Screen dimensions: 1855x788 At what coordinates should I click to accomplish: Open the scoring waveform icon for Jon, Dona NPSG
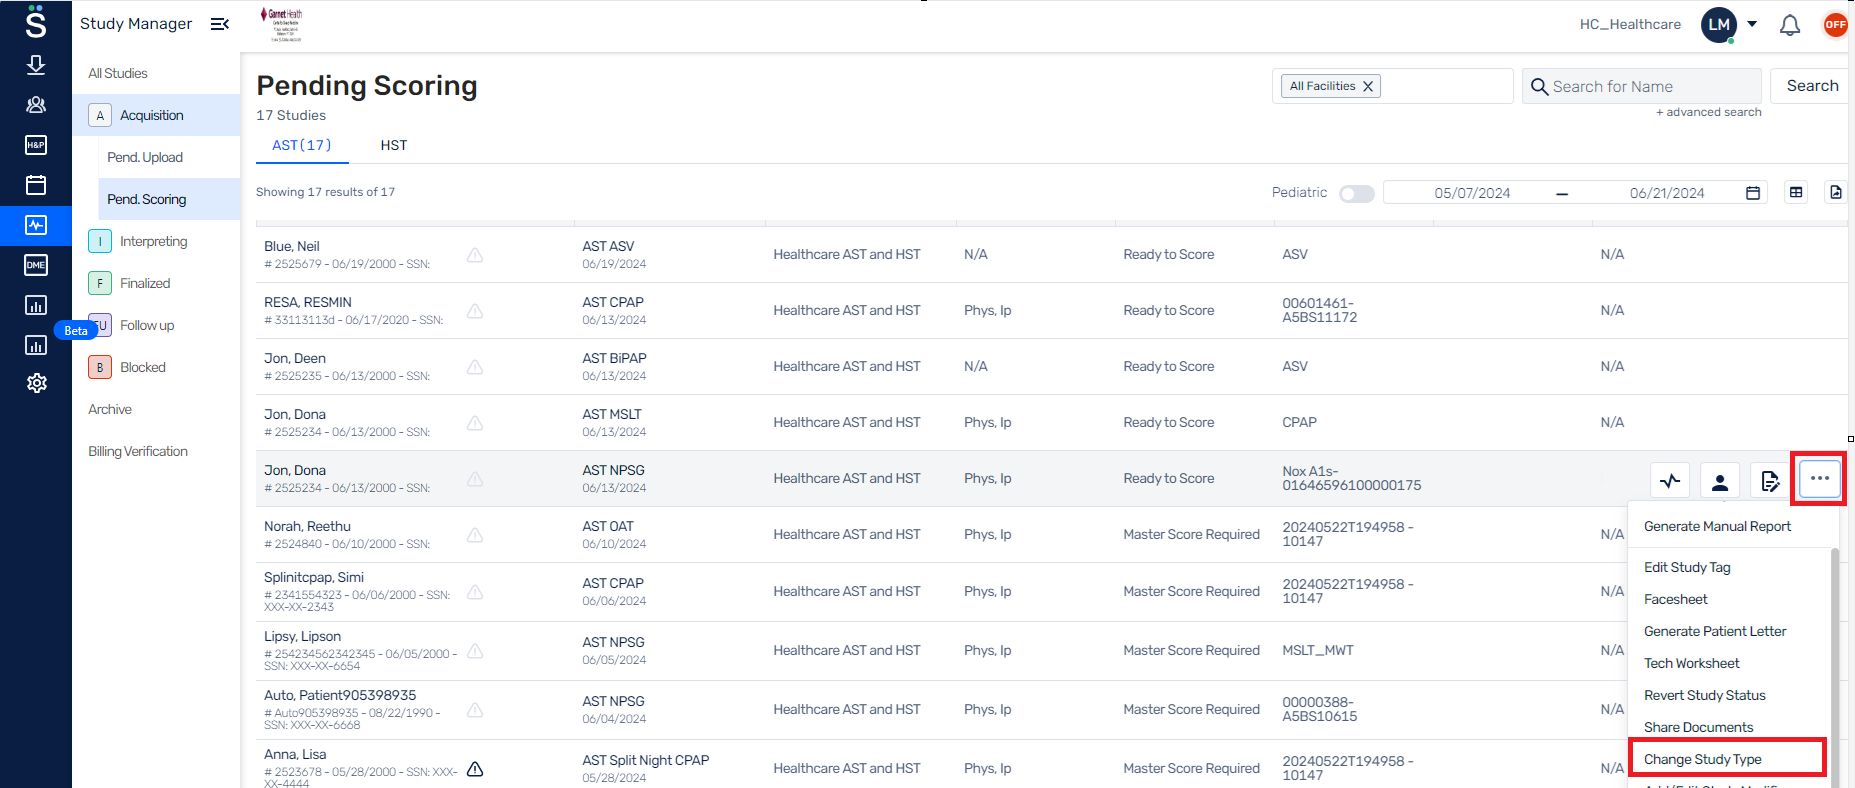tap(1670, 481)
